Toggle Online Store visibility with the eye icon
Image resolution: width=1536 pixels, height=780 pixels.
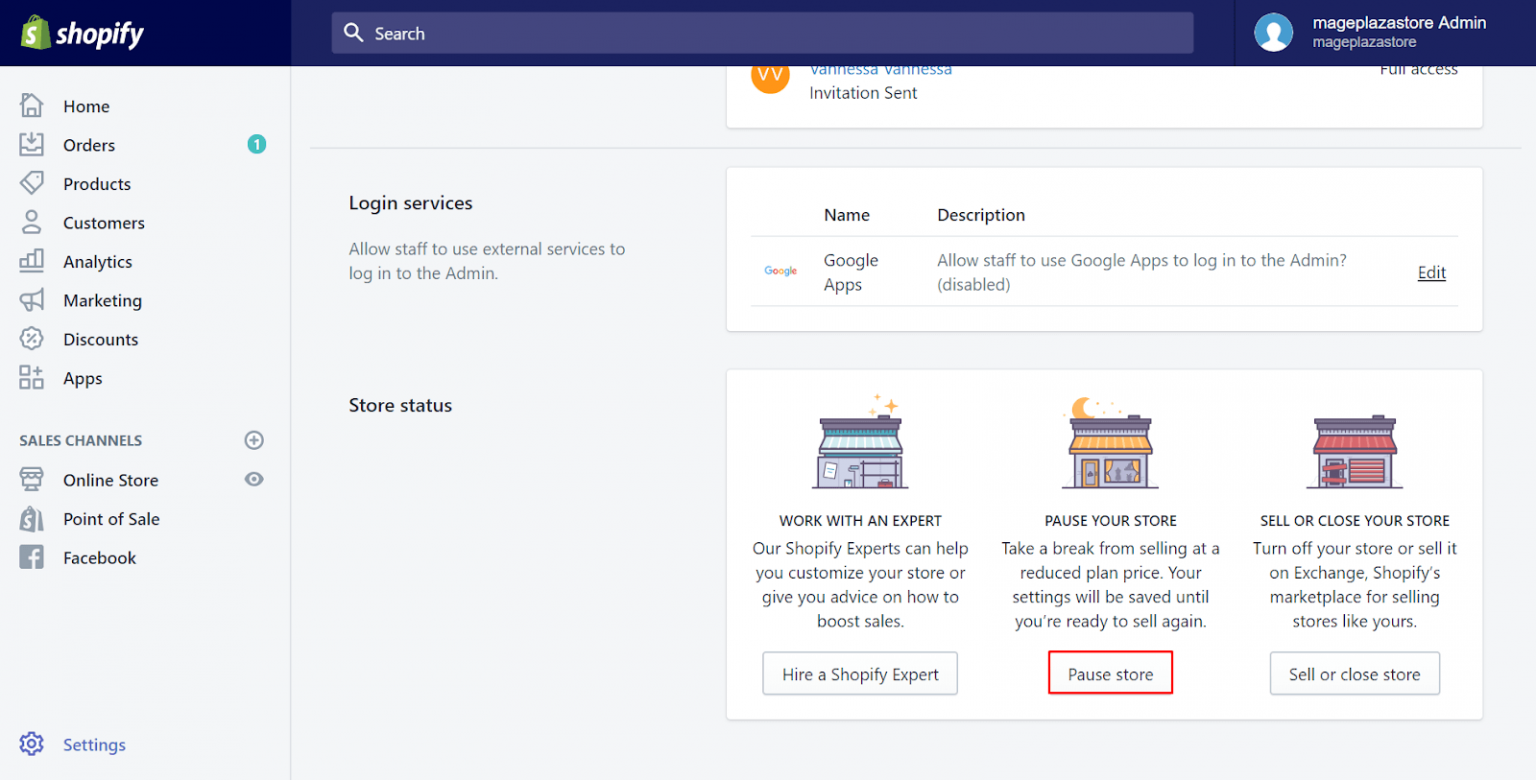[254, 480]
